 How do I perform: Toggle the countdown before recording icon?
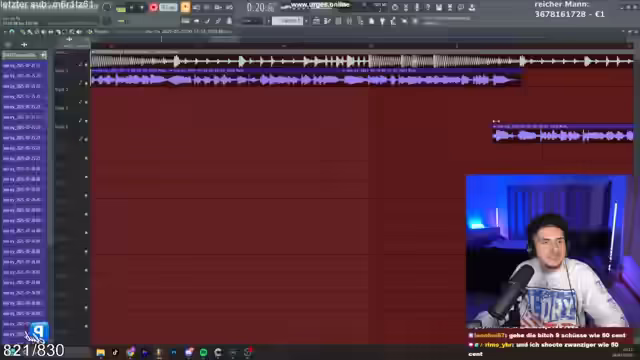coord(207,7)
